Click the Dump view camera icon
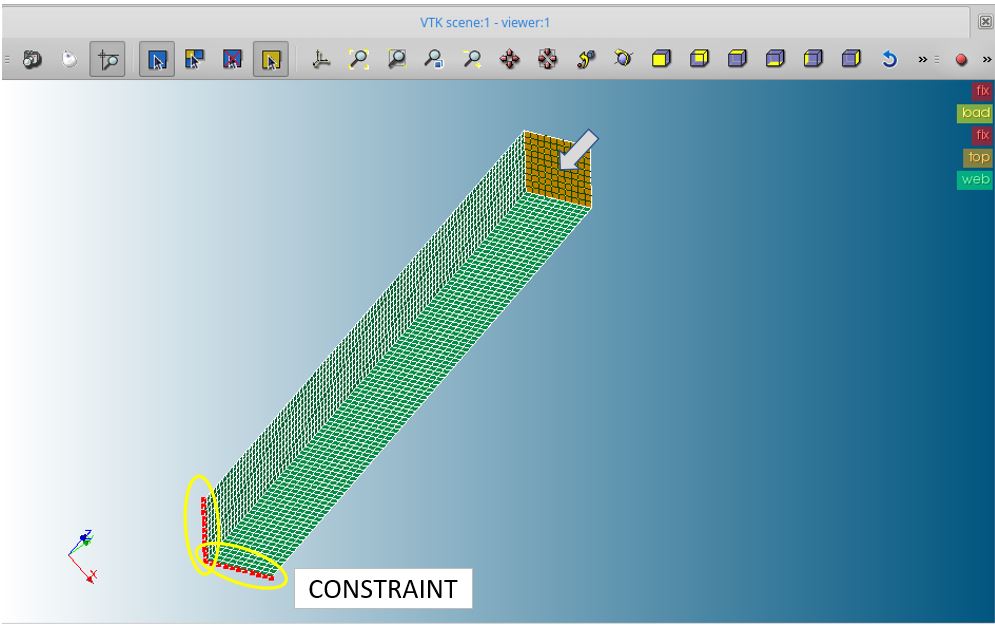 coord(32,60)
